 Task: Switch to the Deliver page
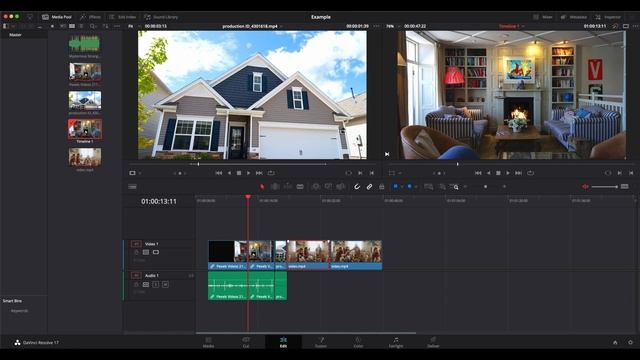coord(433,342)
